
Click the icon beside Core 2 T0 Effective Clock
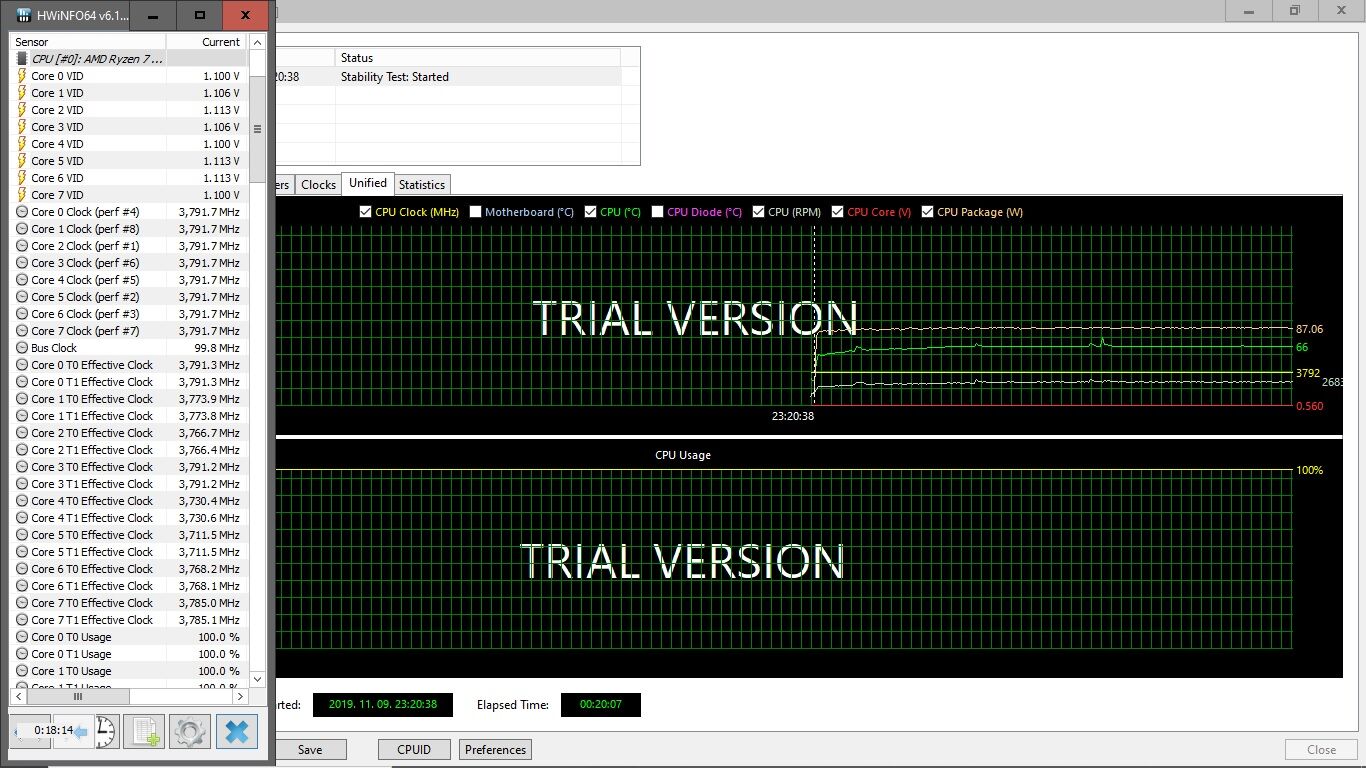click(x=22, y=433)
